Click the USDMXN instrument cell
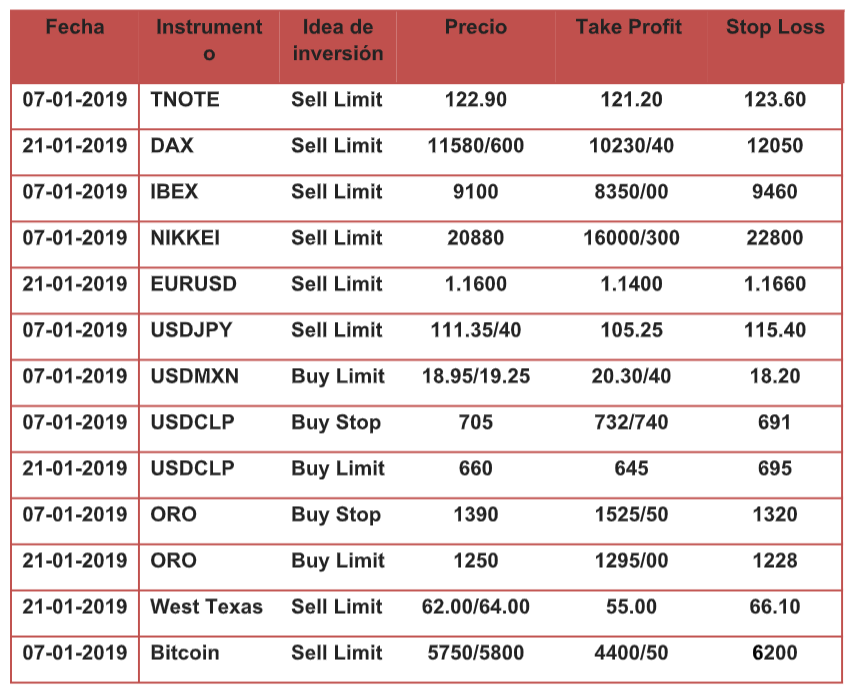 click(194, 376)
